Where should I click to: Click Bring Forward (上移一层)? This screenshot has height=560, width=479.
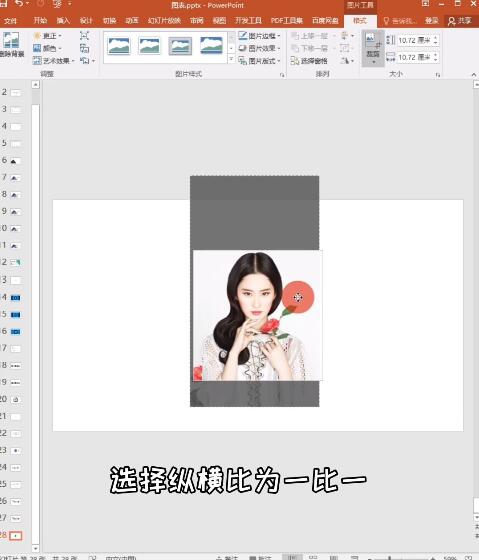click(x=309, y=36)
